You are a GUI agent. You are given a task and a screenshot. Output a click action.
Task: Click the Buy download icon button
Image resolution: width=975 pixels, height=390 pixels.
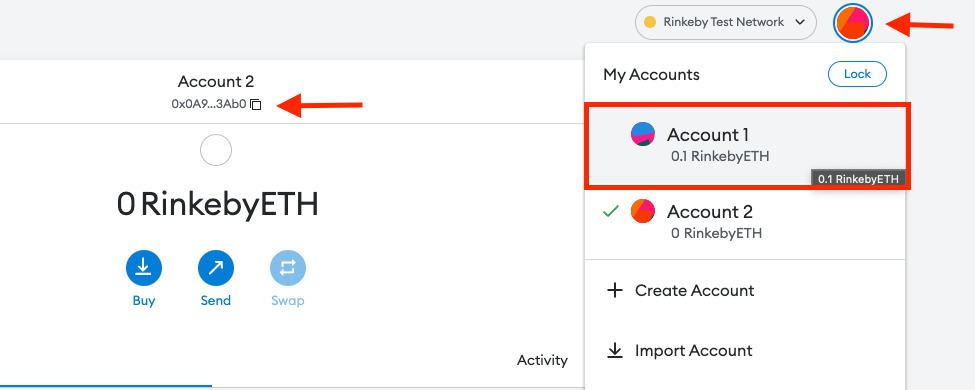pyautogui.click(x=144, y=268)
